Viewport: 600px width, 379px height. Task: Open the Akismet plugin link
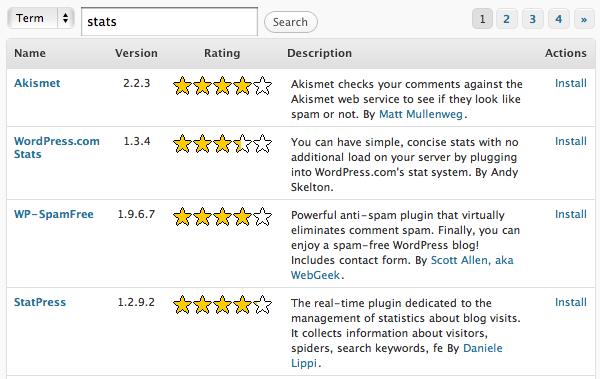tap(37, 83)
